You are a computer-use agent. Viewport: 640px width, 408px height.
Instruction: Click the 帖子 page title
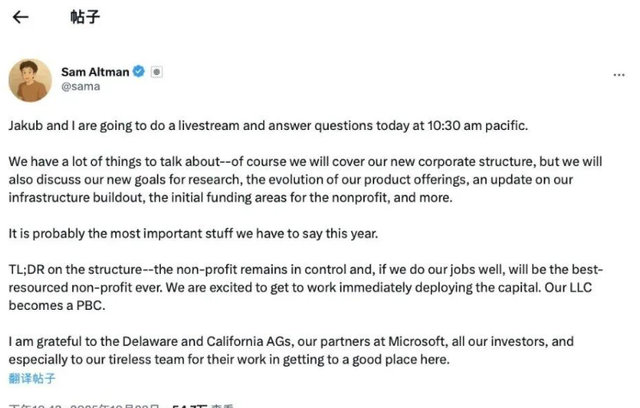(x=85, y=18)
